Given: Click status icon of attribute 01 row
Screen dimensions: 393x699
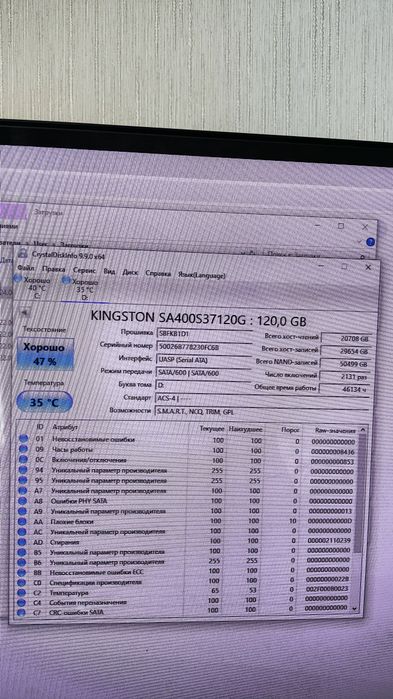Looking at the screenshot, I should pos(23,438).
